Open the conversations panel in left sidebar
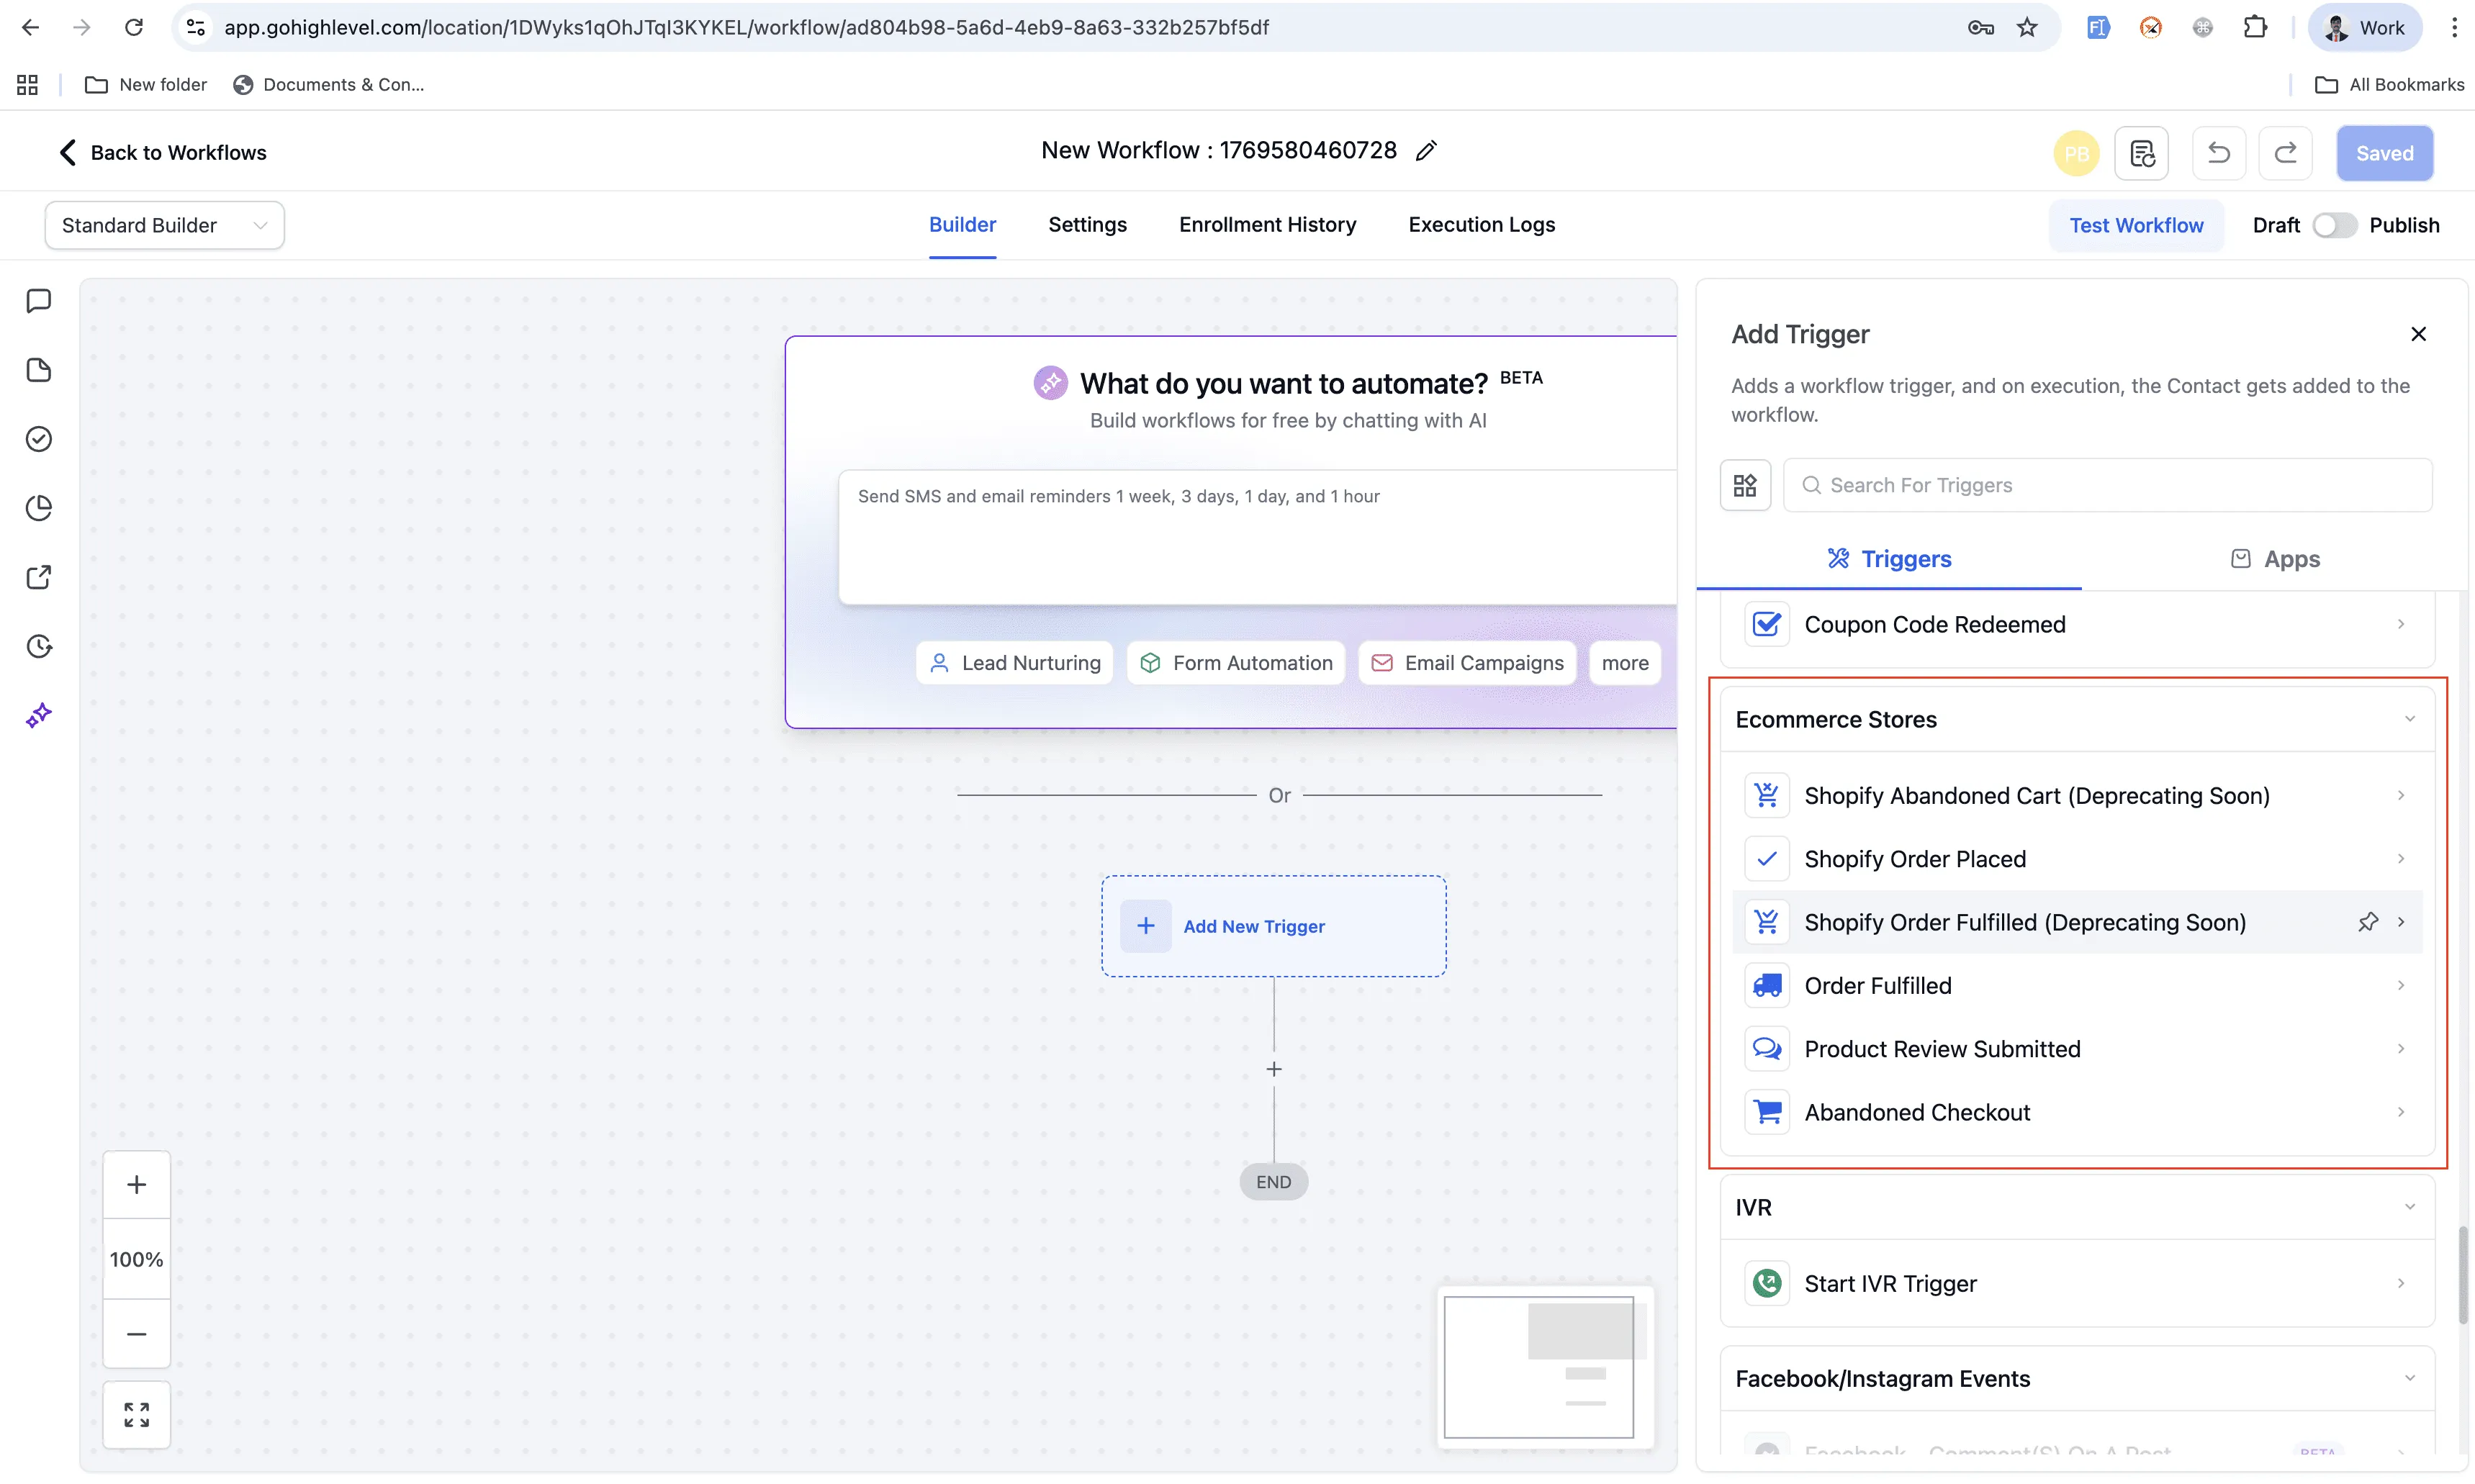This screenshot has height=1484, width=2475. pos(38,300)
